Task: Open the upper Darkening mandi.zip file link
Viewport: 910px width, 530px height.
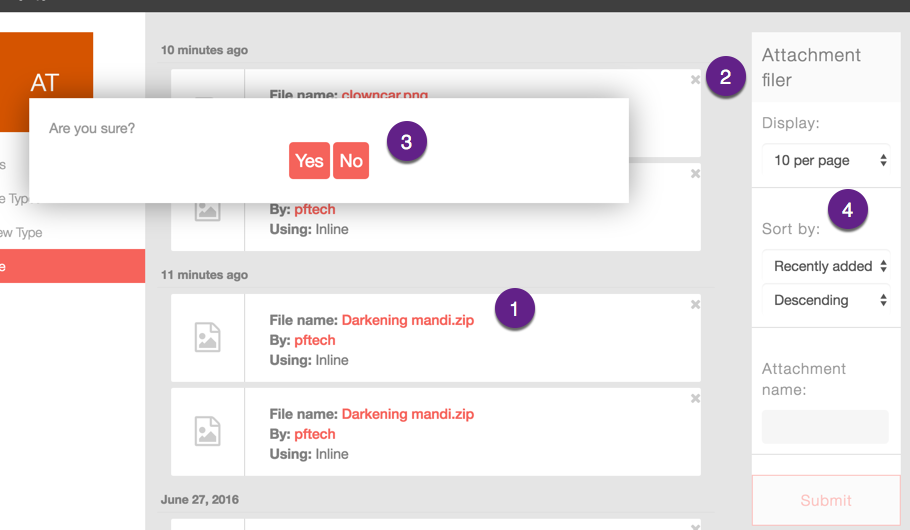Action: coord(407,320)
